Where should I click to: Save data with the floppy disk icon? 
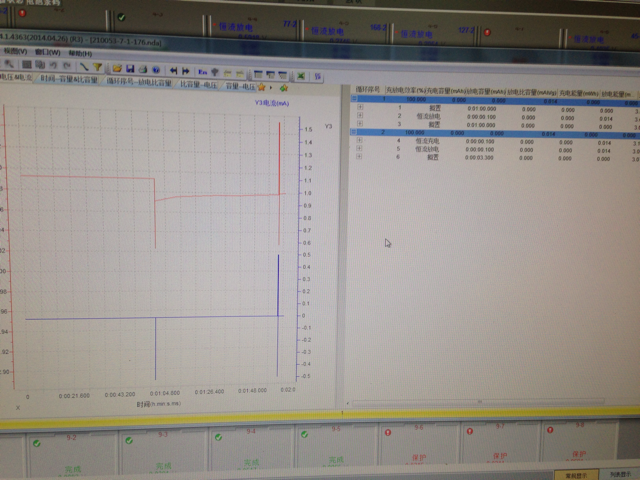click(x=130, y=69)
